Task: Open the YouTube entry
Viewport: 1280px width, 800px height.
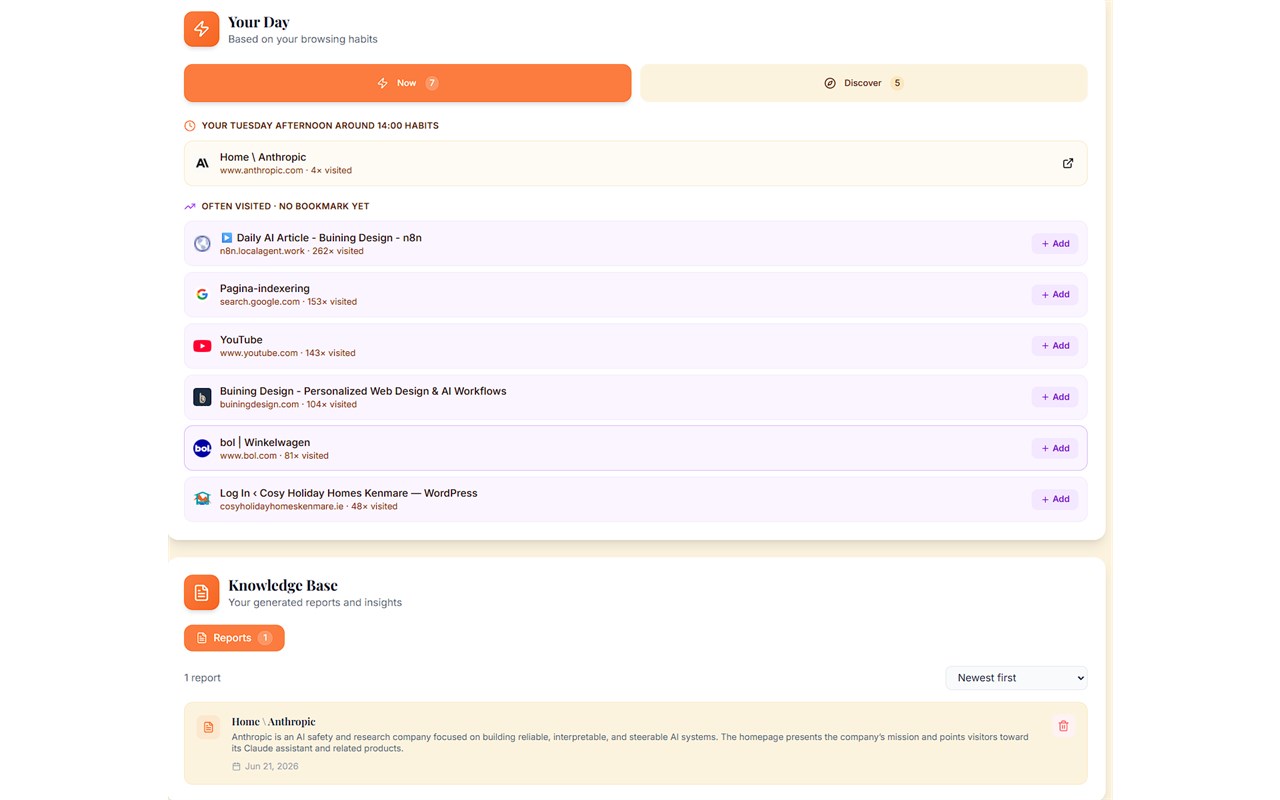Action: coord(635,346)
